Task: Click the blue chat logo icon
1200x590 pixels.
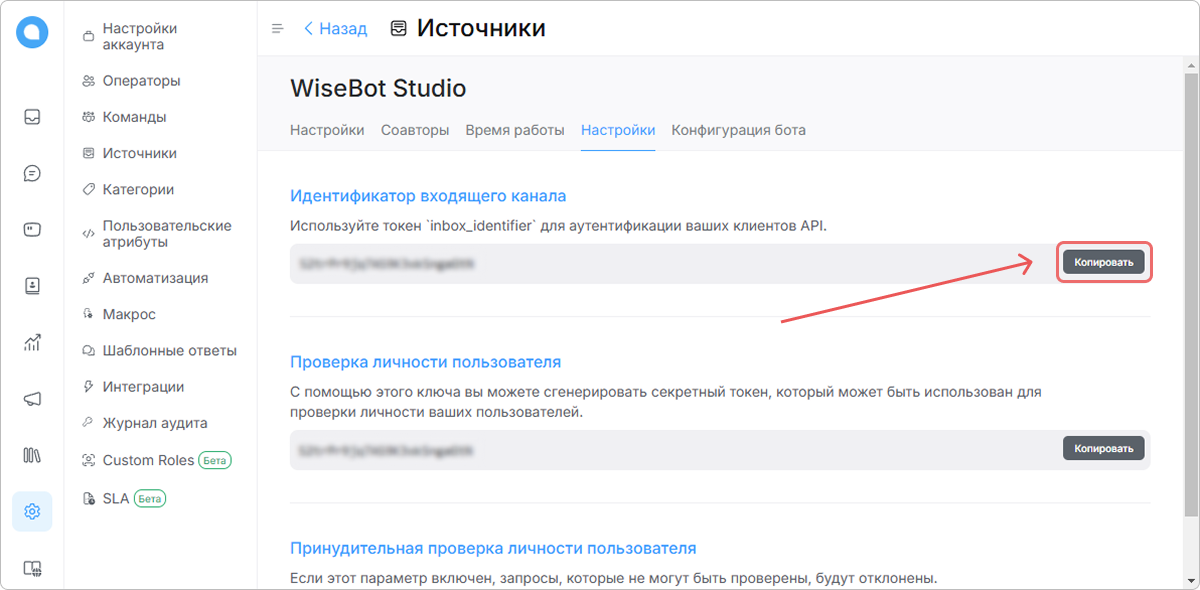Action: (32, 32)
